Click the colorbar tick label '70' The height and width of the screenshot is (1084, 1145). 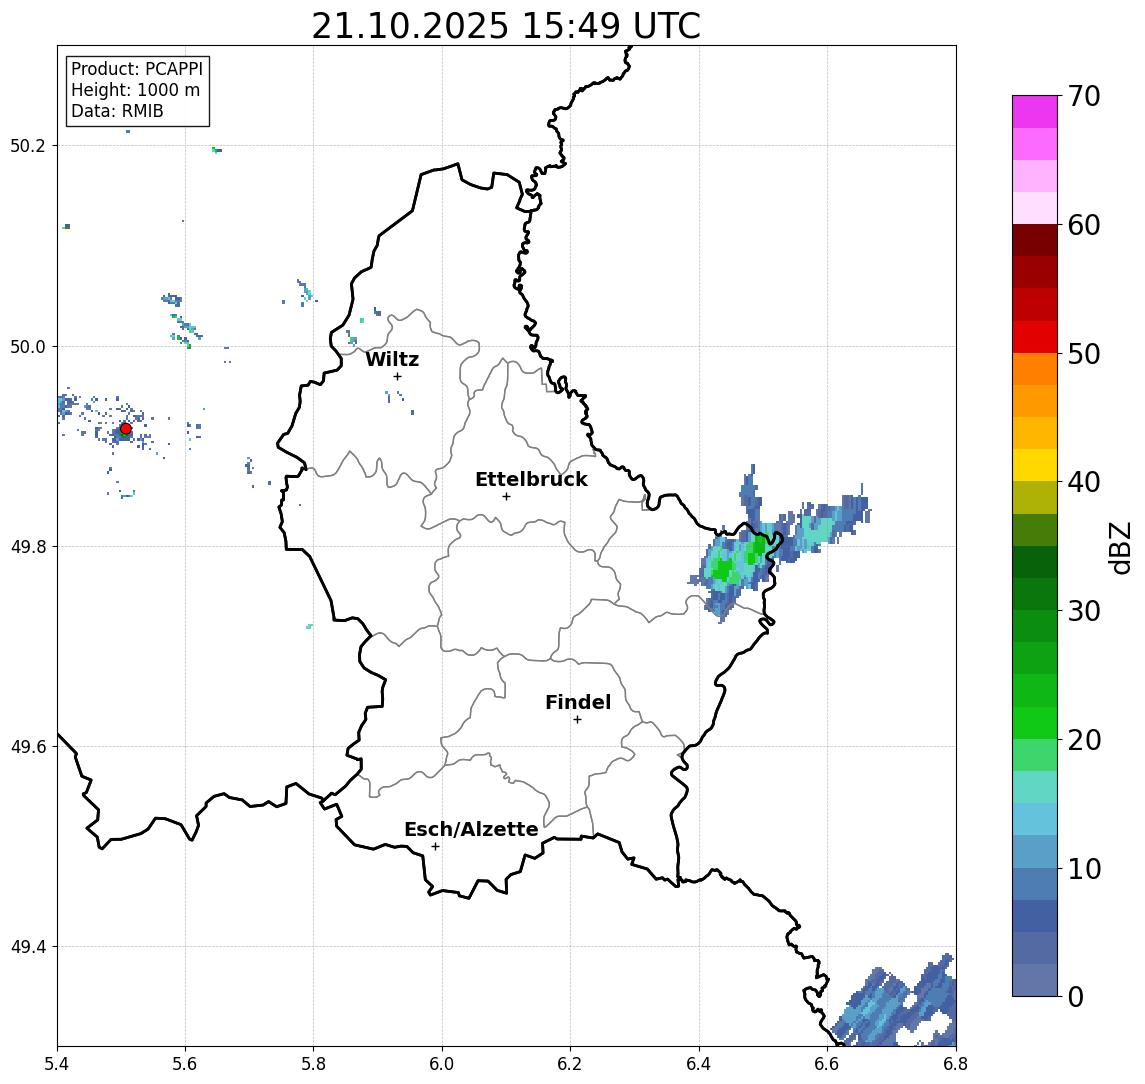1084,96
